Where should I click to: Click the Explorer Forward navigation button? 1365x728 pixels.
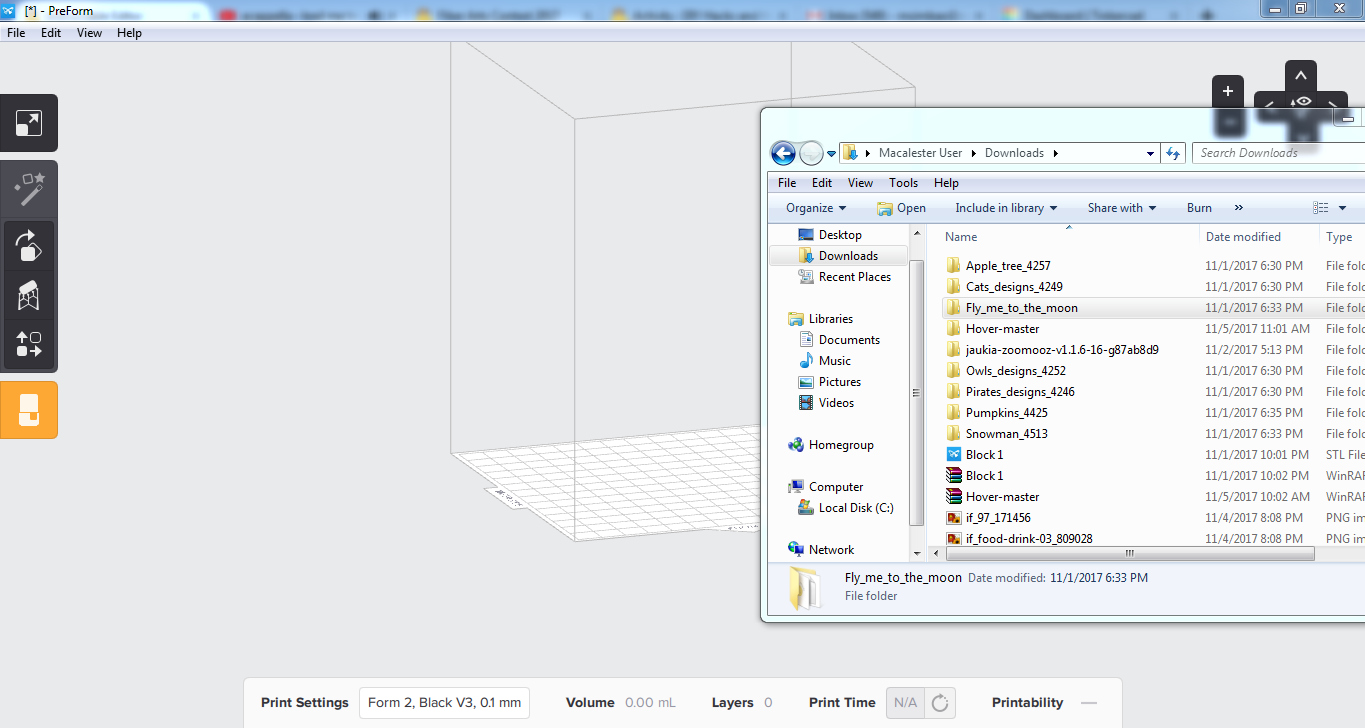click(x=811, y=153)
